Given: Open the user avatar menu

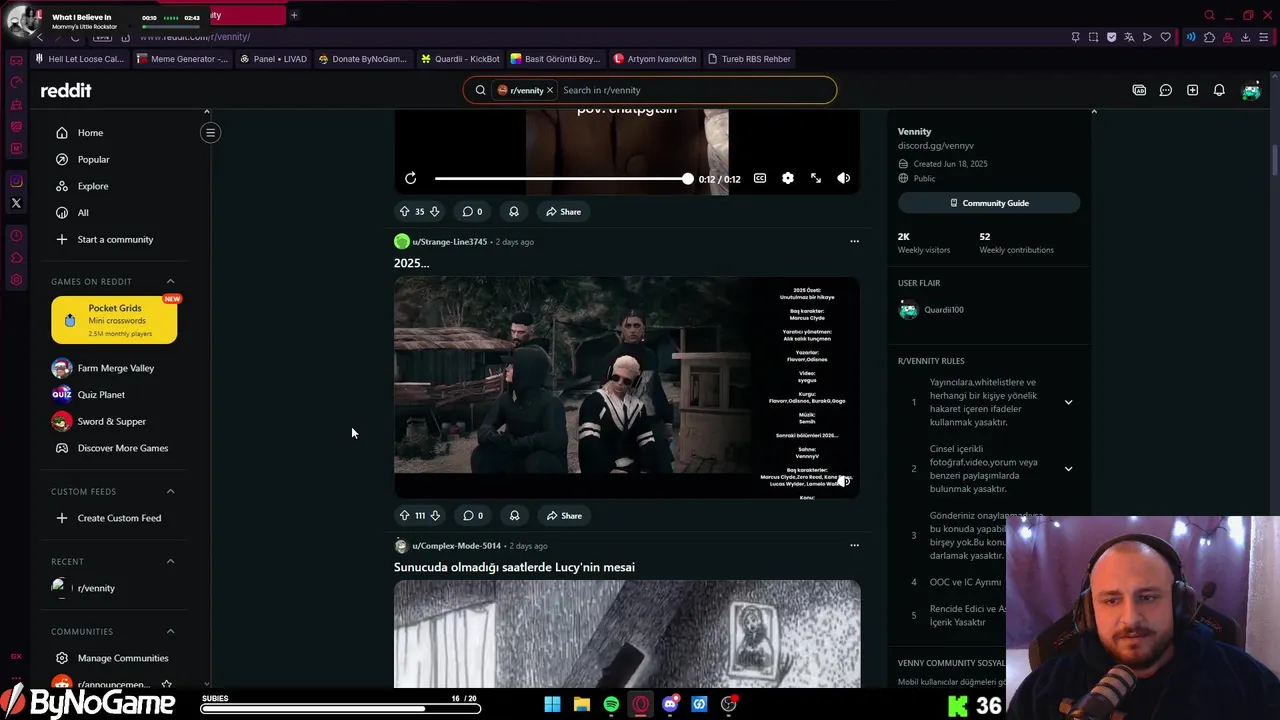Looking at the screenshot, I should (x=1251, y=91).
